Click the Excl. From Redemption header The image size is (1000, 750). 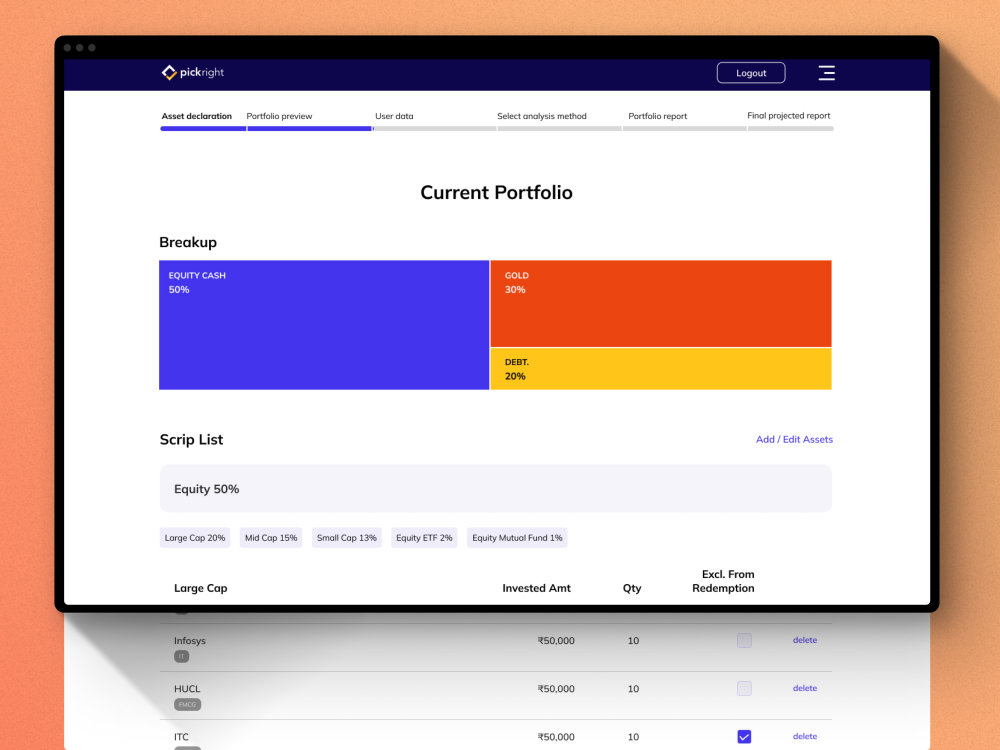pyautogui.click(x=723, y=581)
